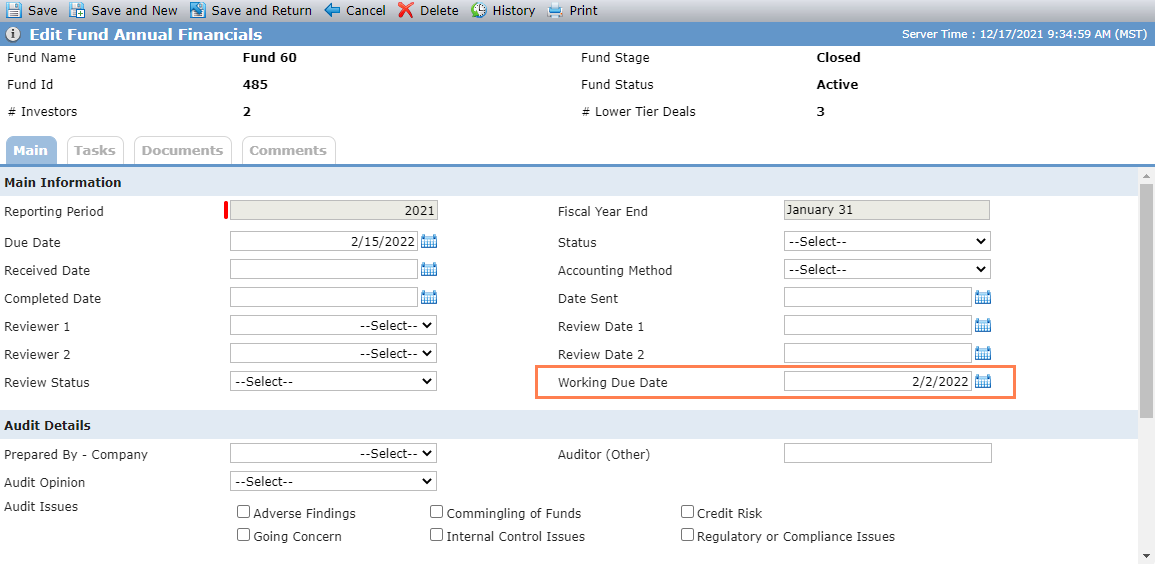
Task: Click the Auditor (Other) text field
Action: 888,454
